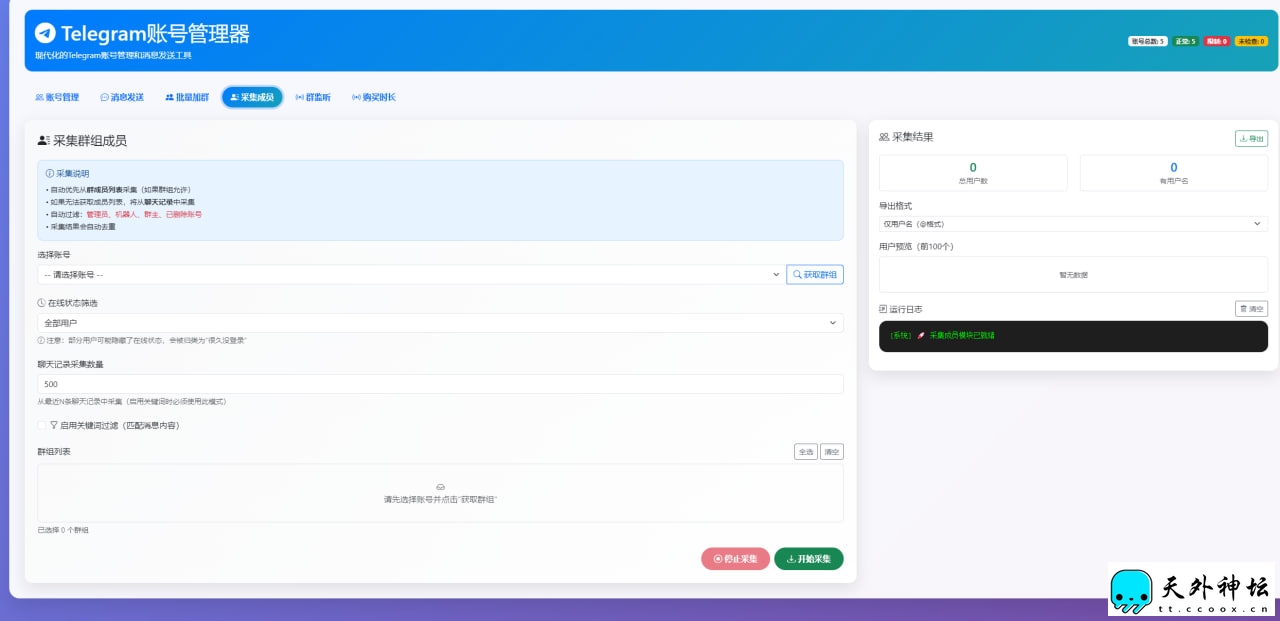Click the 获取群组 search button
The width and height of the screenshot is (1280, 621).
pos(814,274)
